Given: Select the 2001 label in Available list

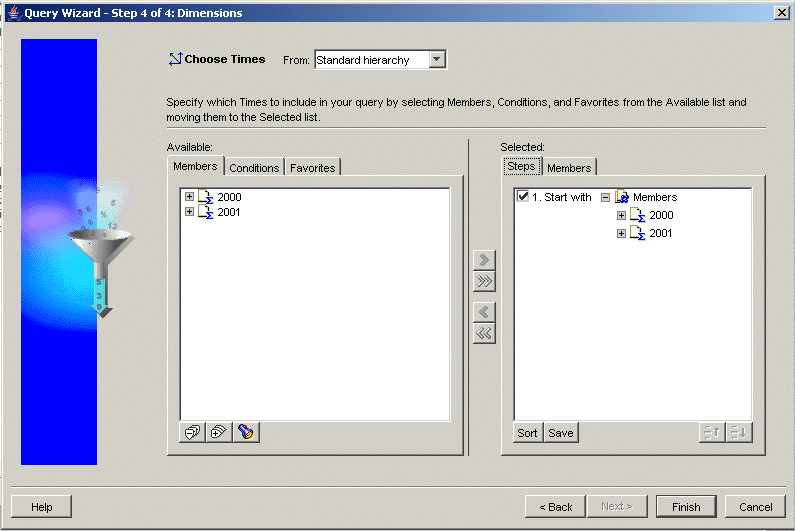Looking at the screenshot, I should pyautogui.click(x=229, y=212).
